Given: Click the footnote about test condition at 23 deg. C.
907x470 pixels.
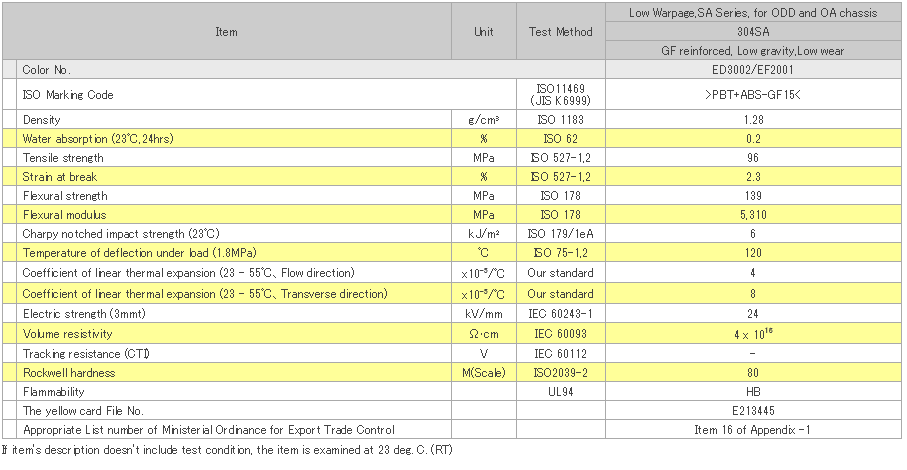Looking at the screenshot, I should tap(227, 450).
